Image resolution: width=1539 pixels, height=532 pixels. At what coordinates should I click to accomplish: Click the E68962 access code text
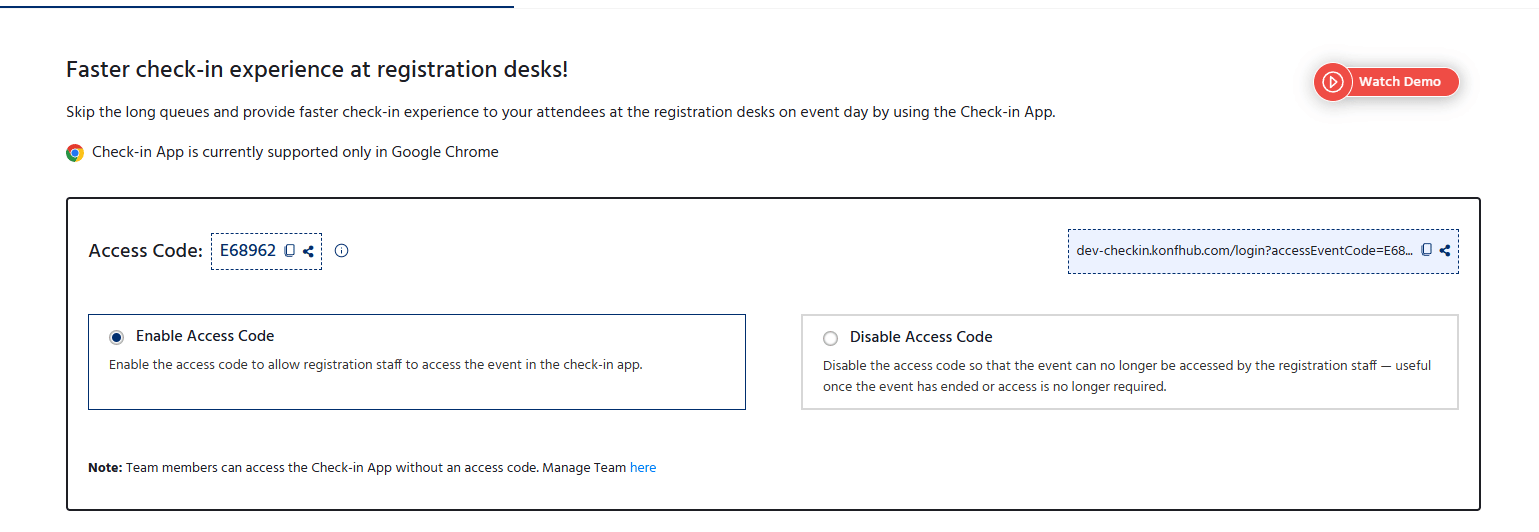click(248, 251)
